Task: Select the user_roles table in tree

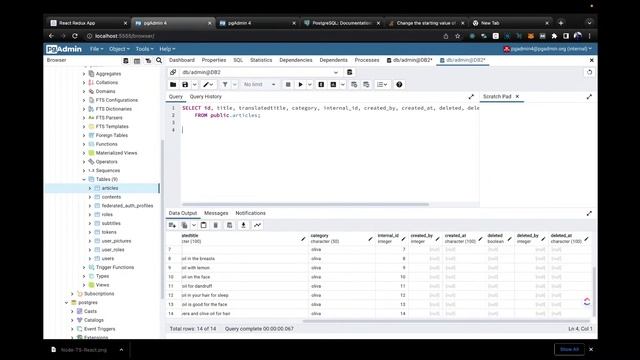Action: point(113,250)
